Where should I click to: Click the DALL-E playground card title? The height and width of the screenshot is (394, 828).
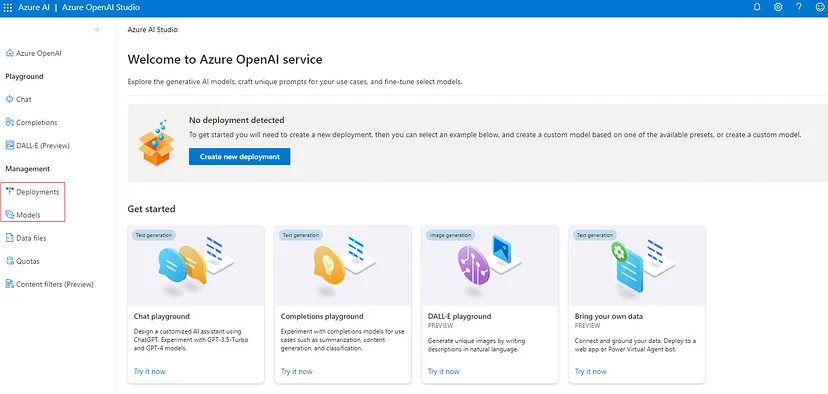point(459,316)
